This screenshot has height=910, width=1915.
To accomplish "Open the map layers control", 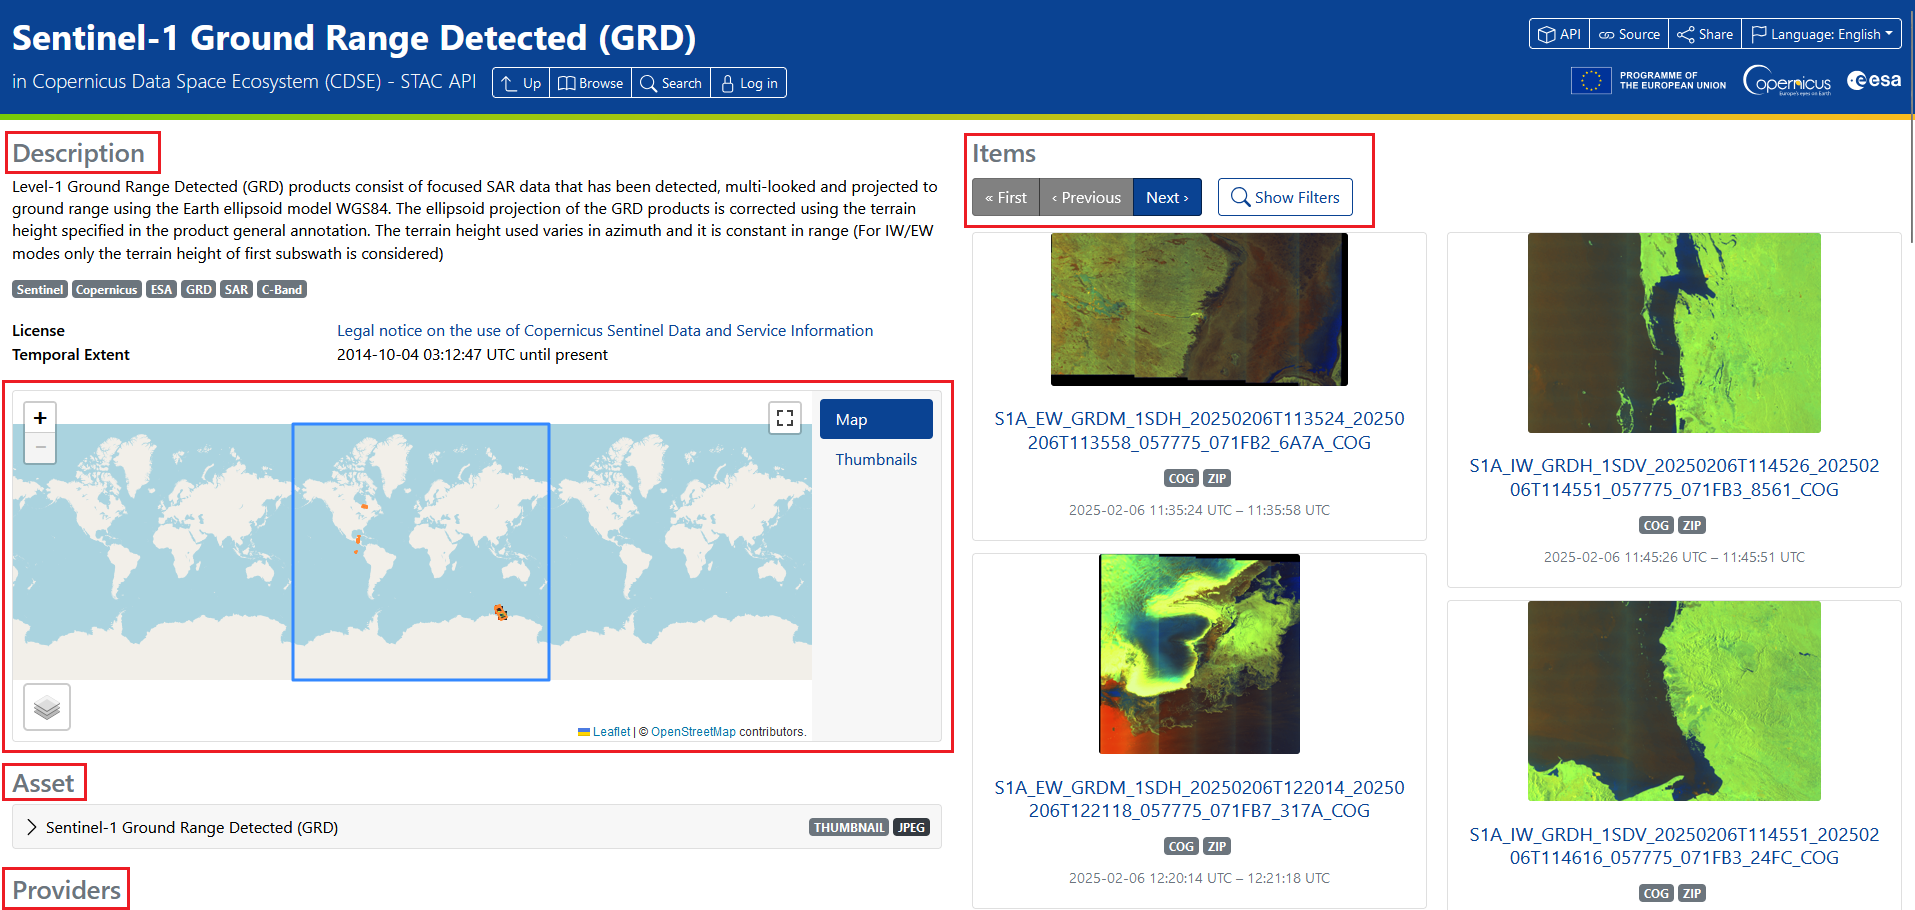I will (47, 707).
